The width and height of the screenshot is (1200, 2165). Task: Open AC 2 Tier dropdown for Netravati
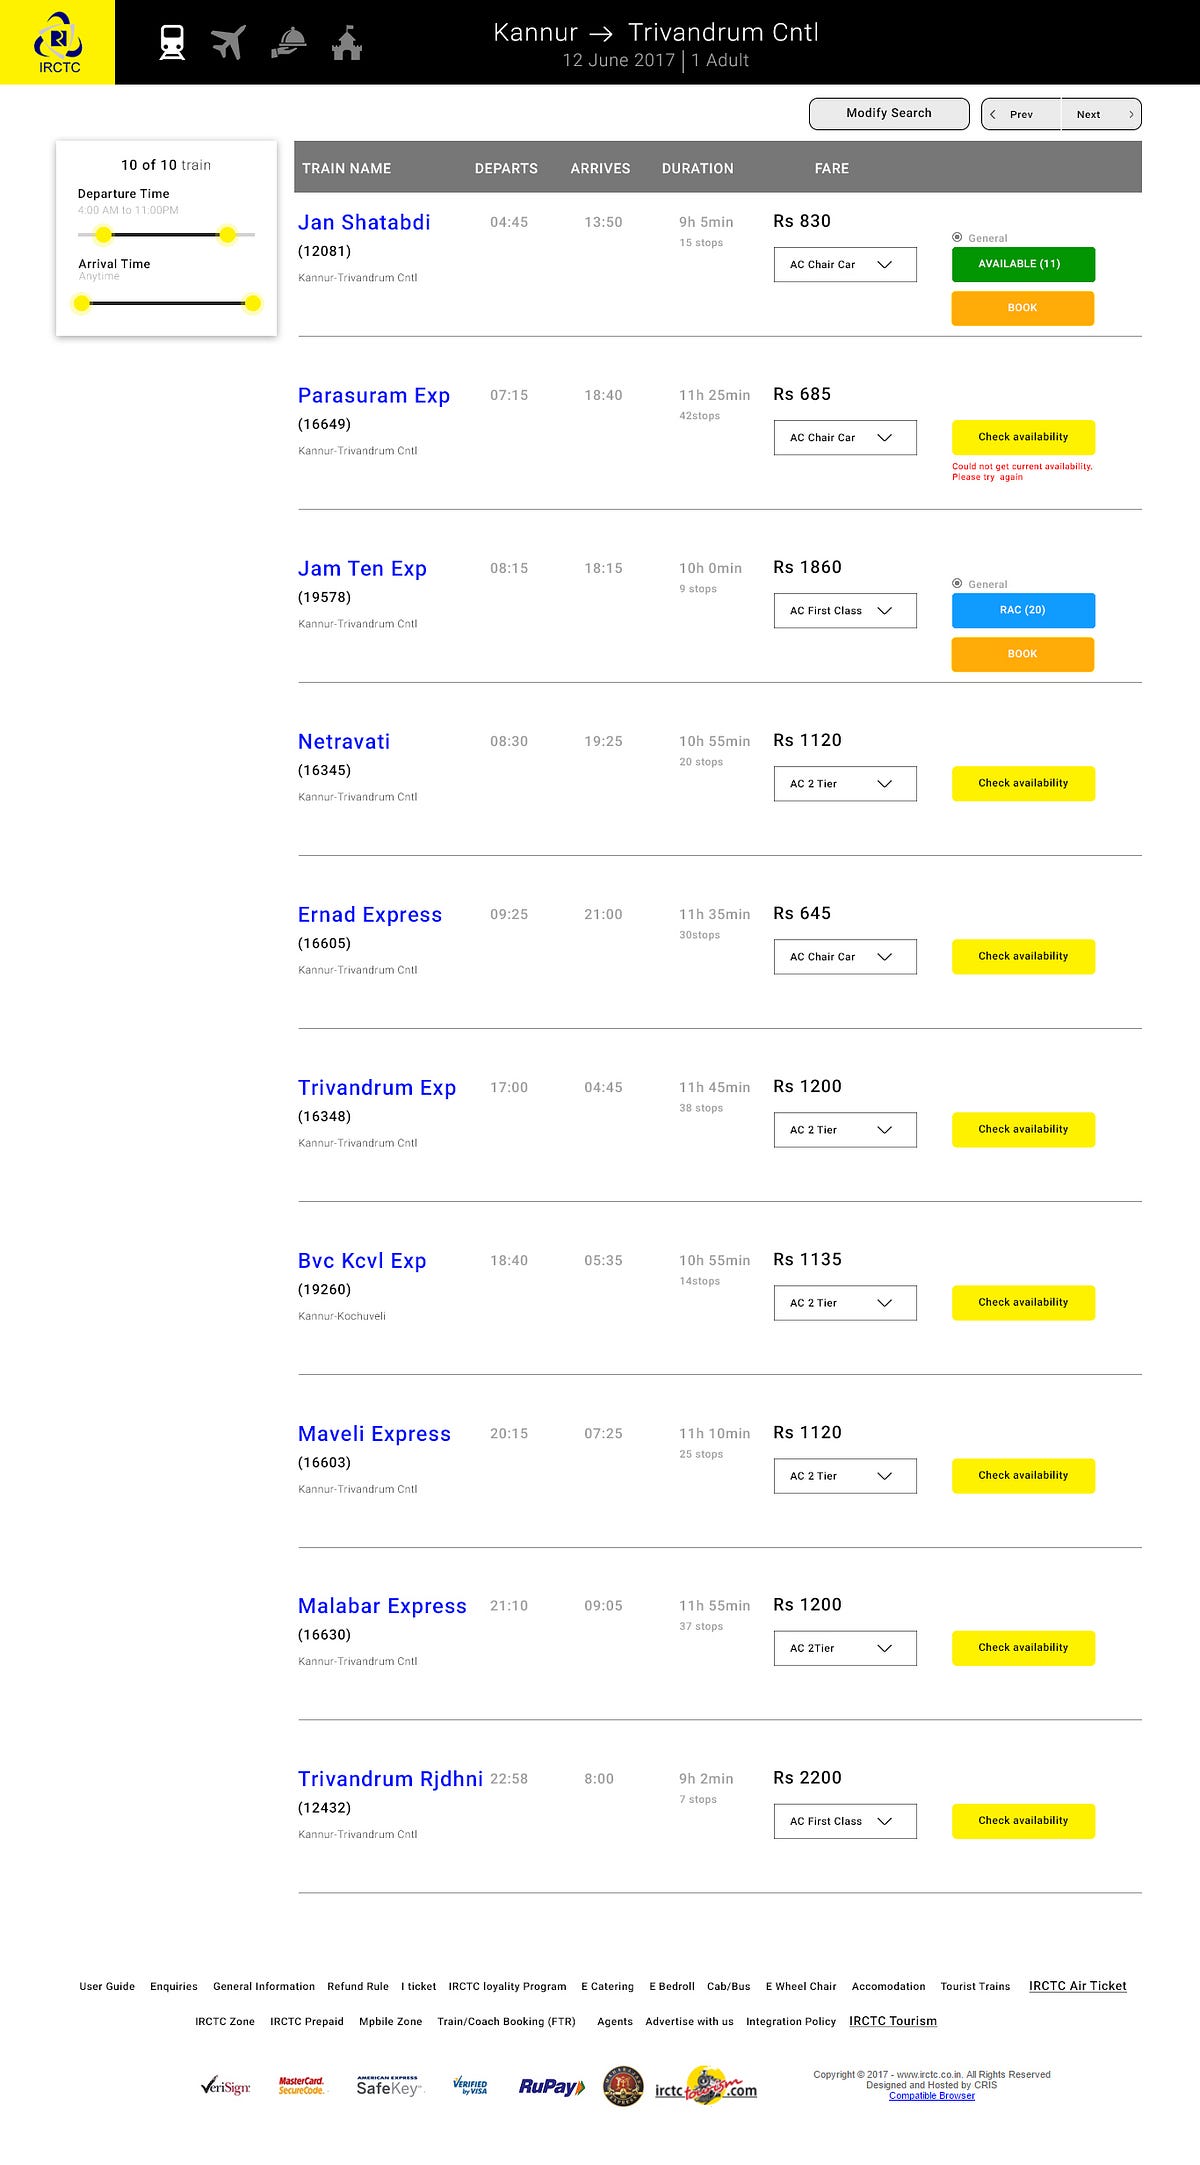tap(845, 784)
